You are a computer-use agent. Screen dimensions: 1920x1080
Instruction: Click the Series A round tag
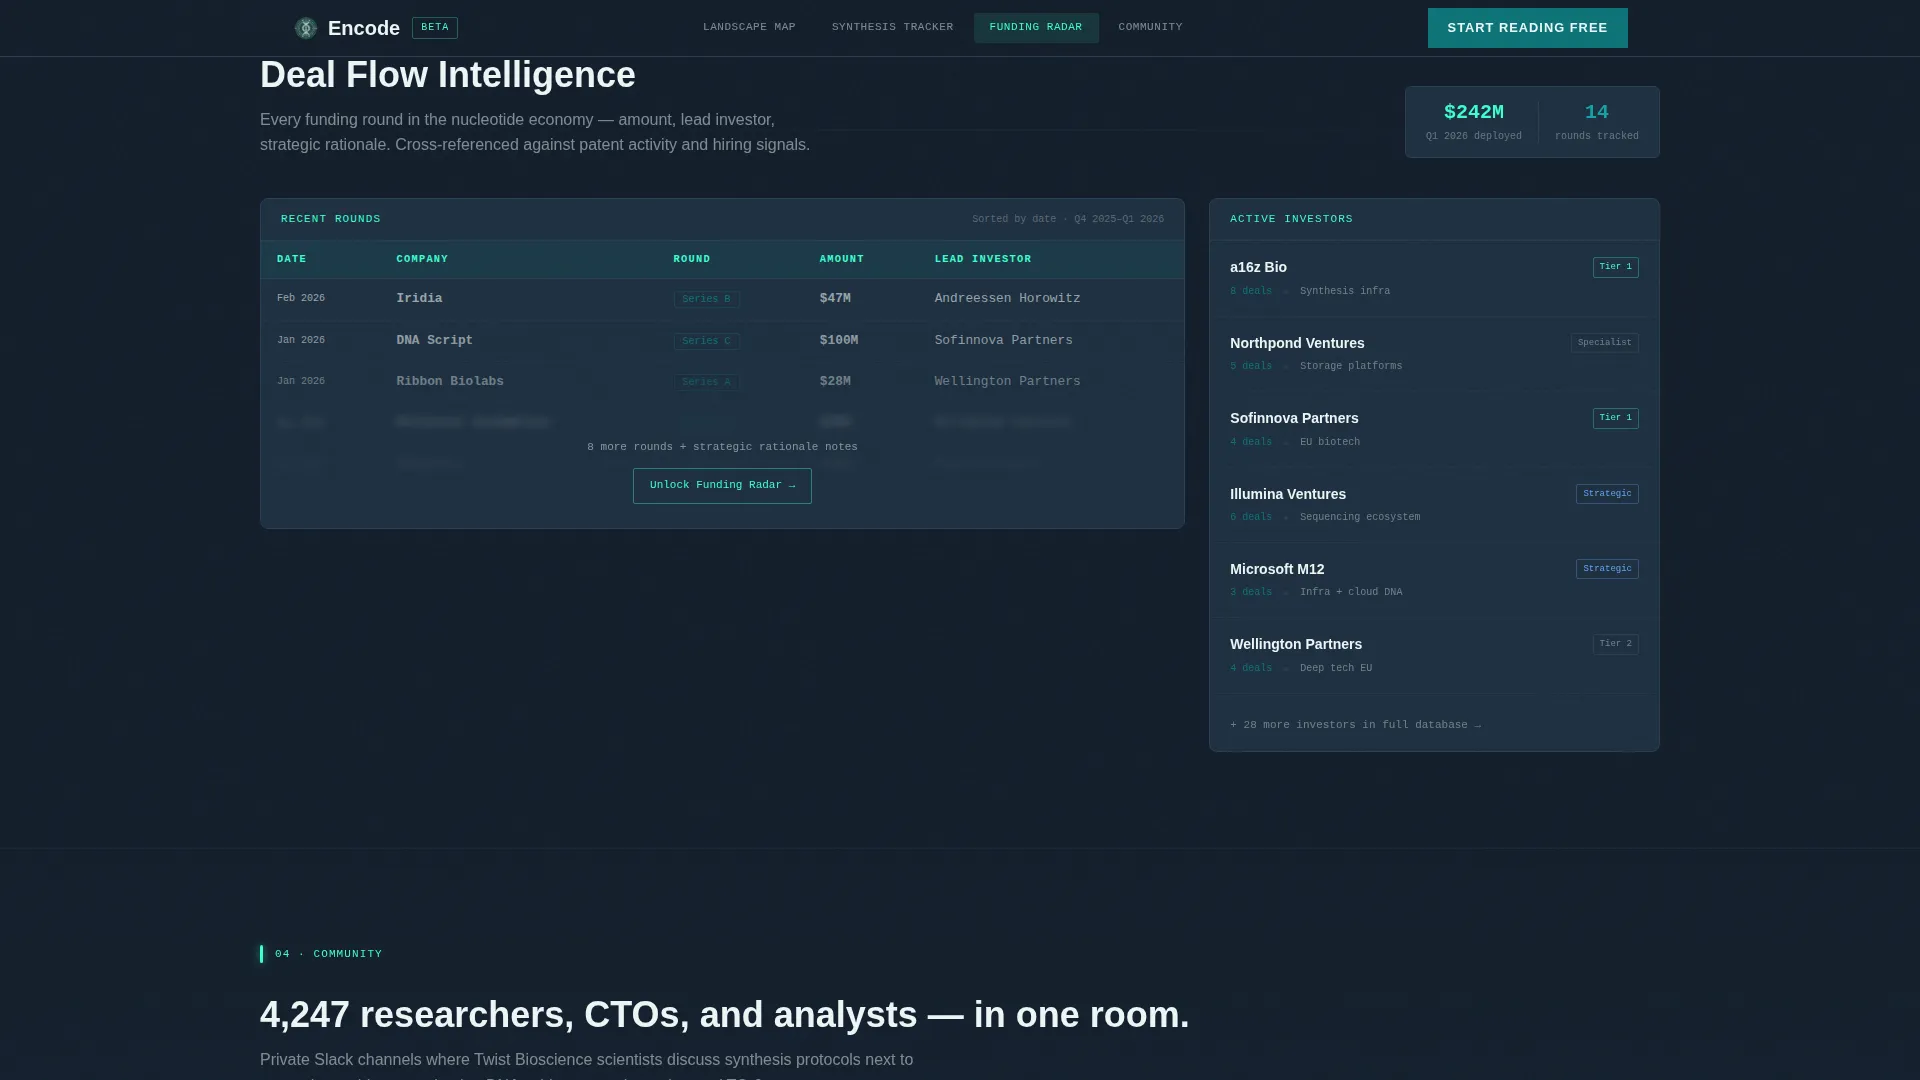(x=707, y=382)
